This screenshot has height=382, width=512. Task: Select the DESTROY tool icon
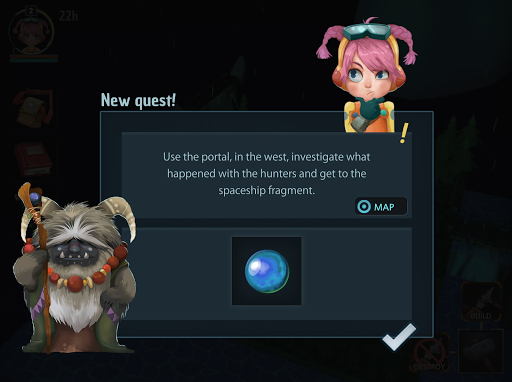point(430,353)
